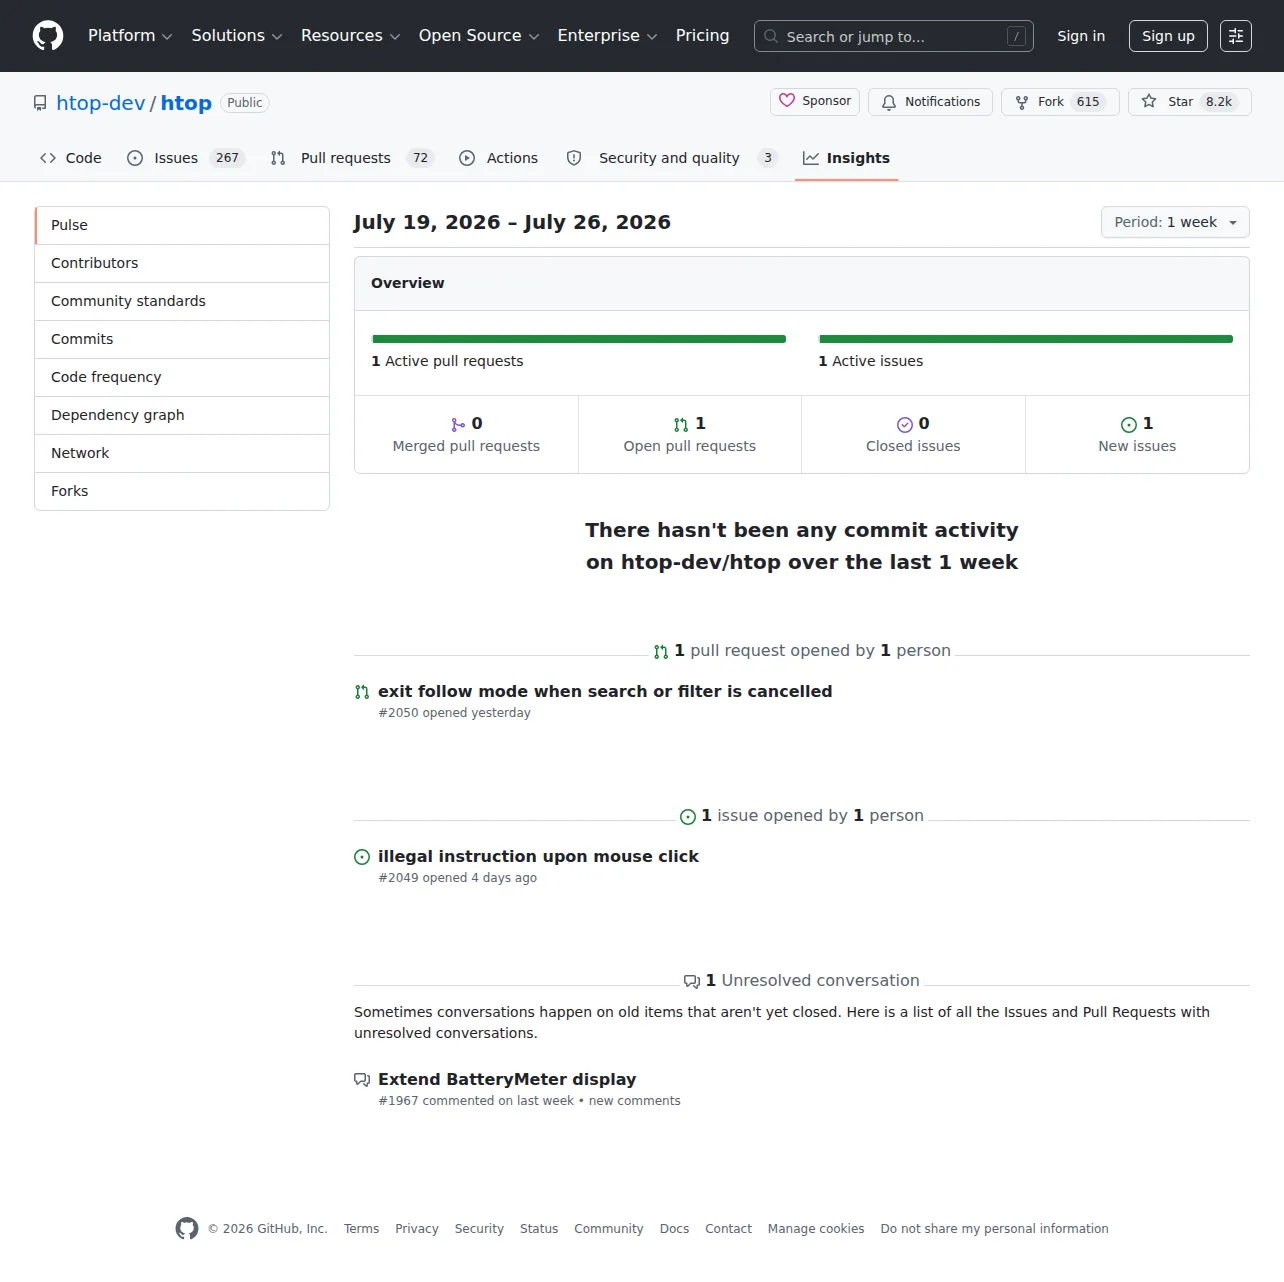The image size is (1284, 1282).
Task: Click the Insights graph icon
Action: (x=811, y=158)
